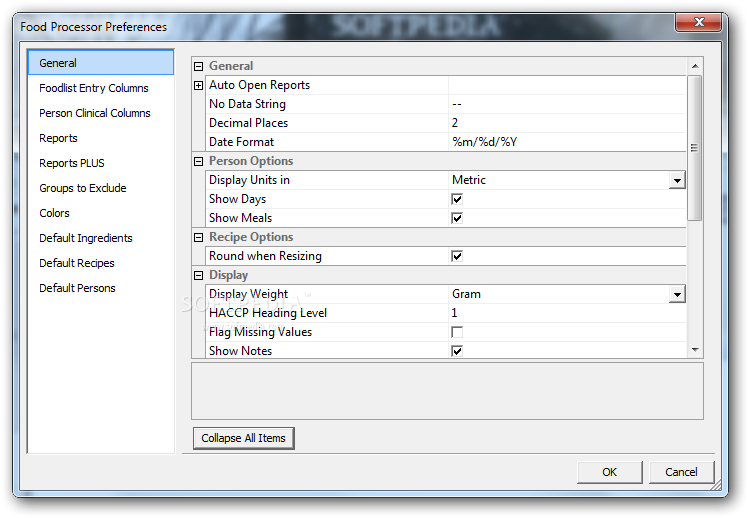
Task: Click the scroll up arrow of property list
Action: pos(695,66)
